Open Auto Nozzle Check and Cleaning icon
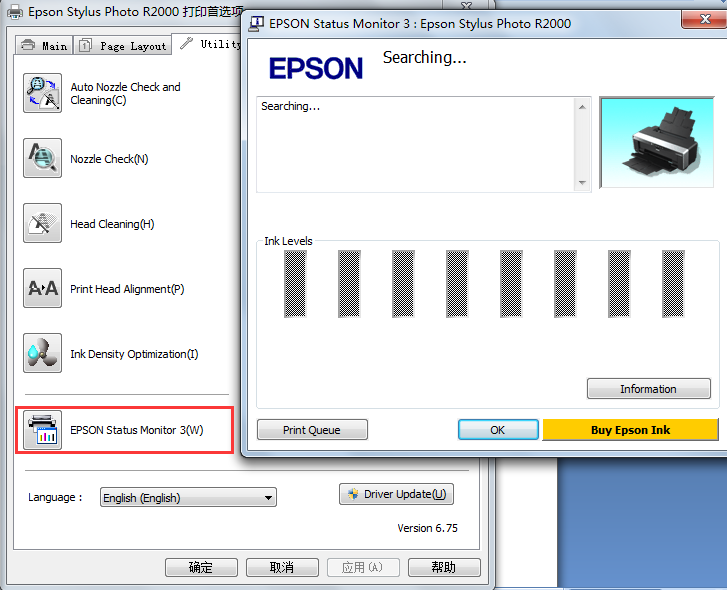The image size is (727, 590). coord(42,93)
